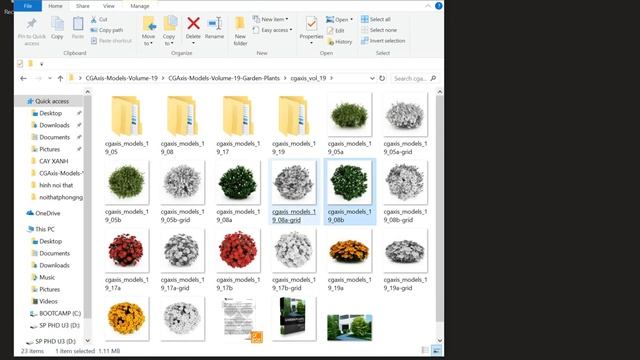Open Recent locations dropdown arrow
640x360 pixels.
point(50,78)
